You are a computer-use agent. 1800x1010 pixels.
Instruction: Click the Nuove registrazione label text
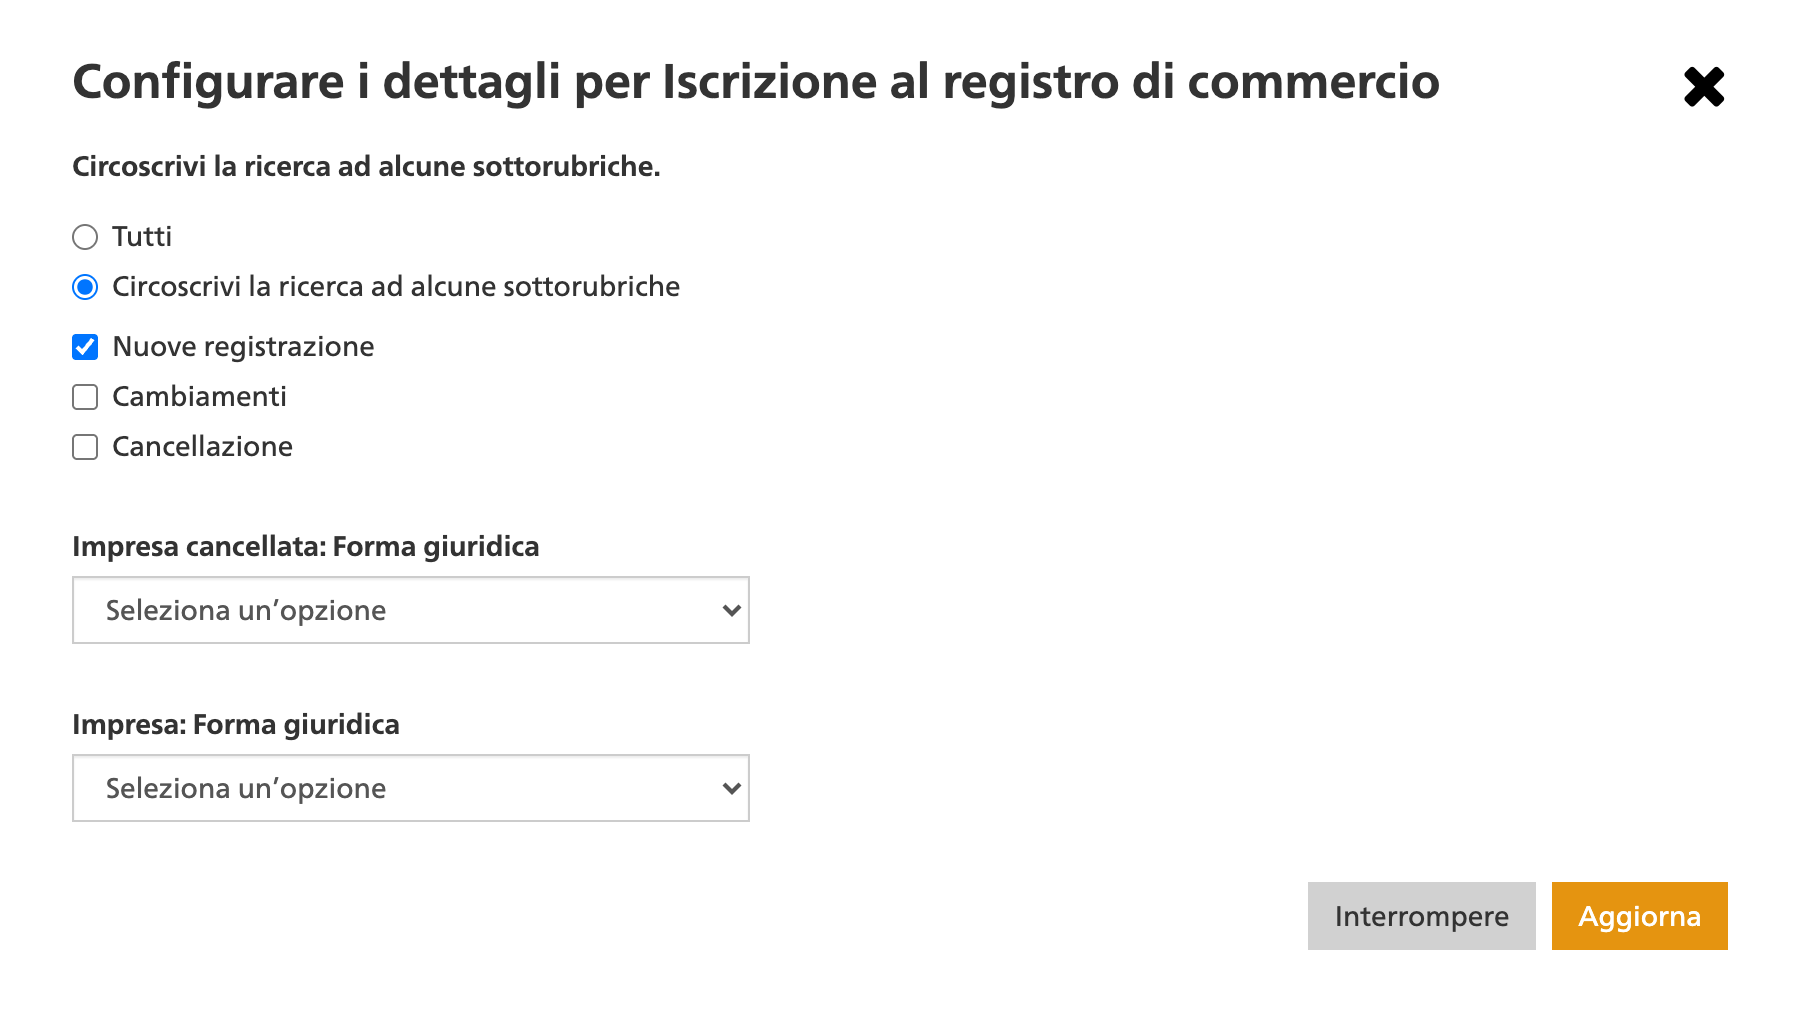(x=243, y=347)
